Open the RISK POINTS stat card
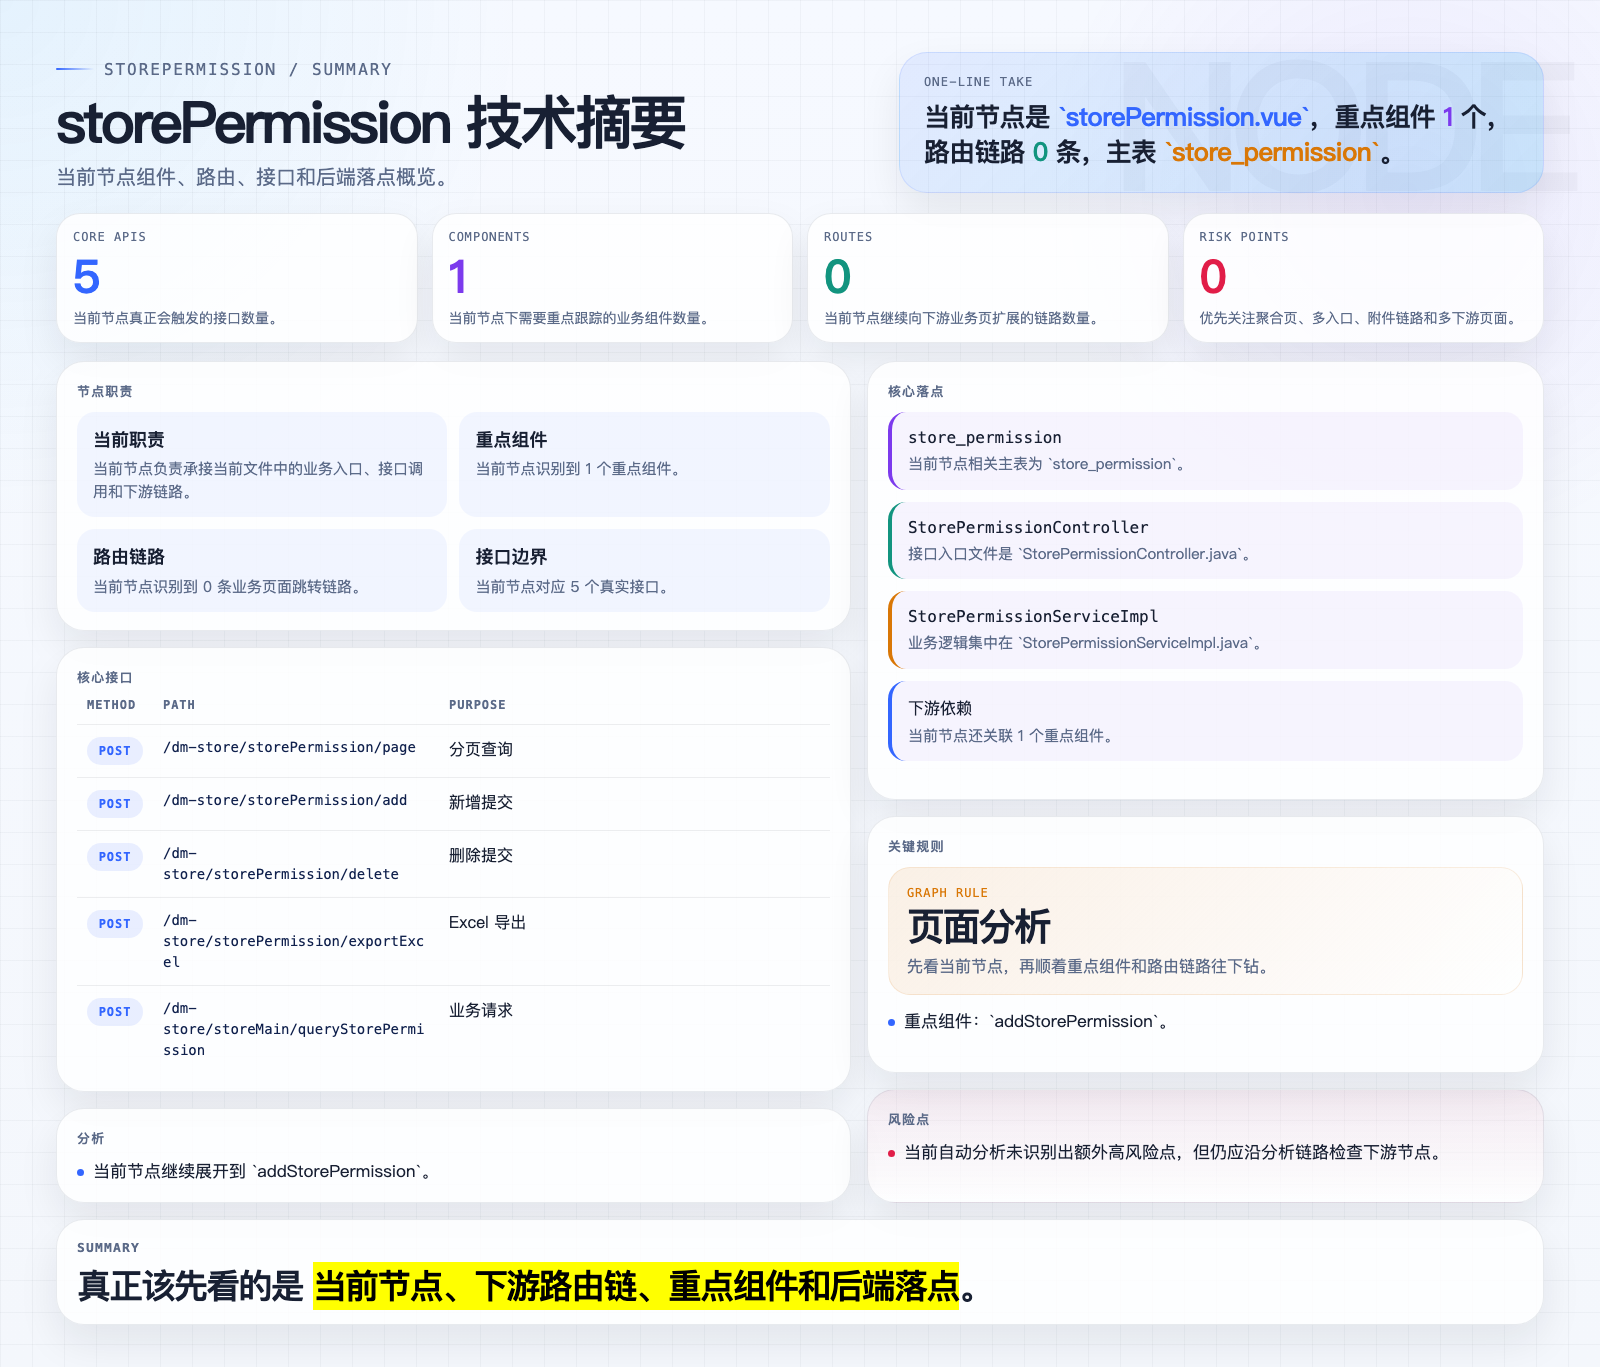1600x1367 pixels. tap(1363, 278)
